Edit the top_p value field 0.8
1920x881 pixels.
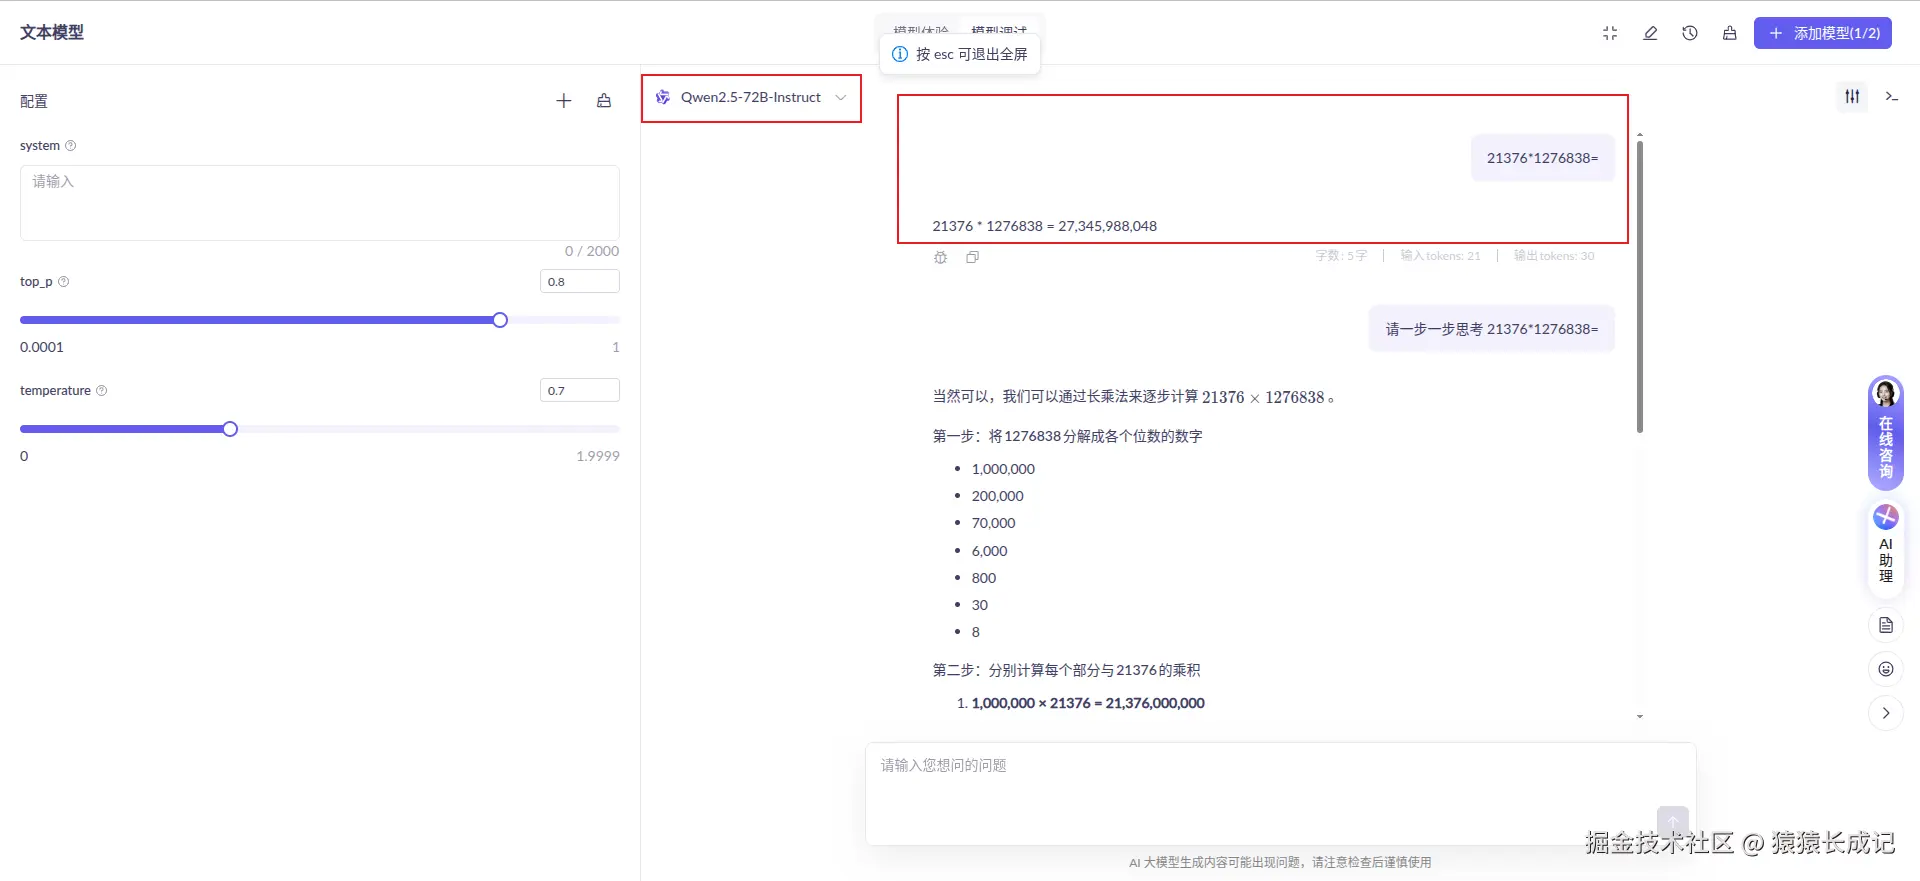pos(580,282)
